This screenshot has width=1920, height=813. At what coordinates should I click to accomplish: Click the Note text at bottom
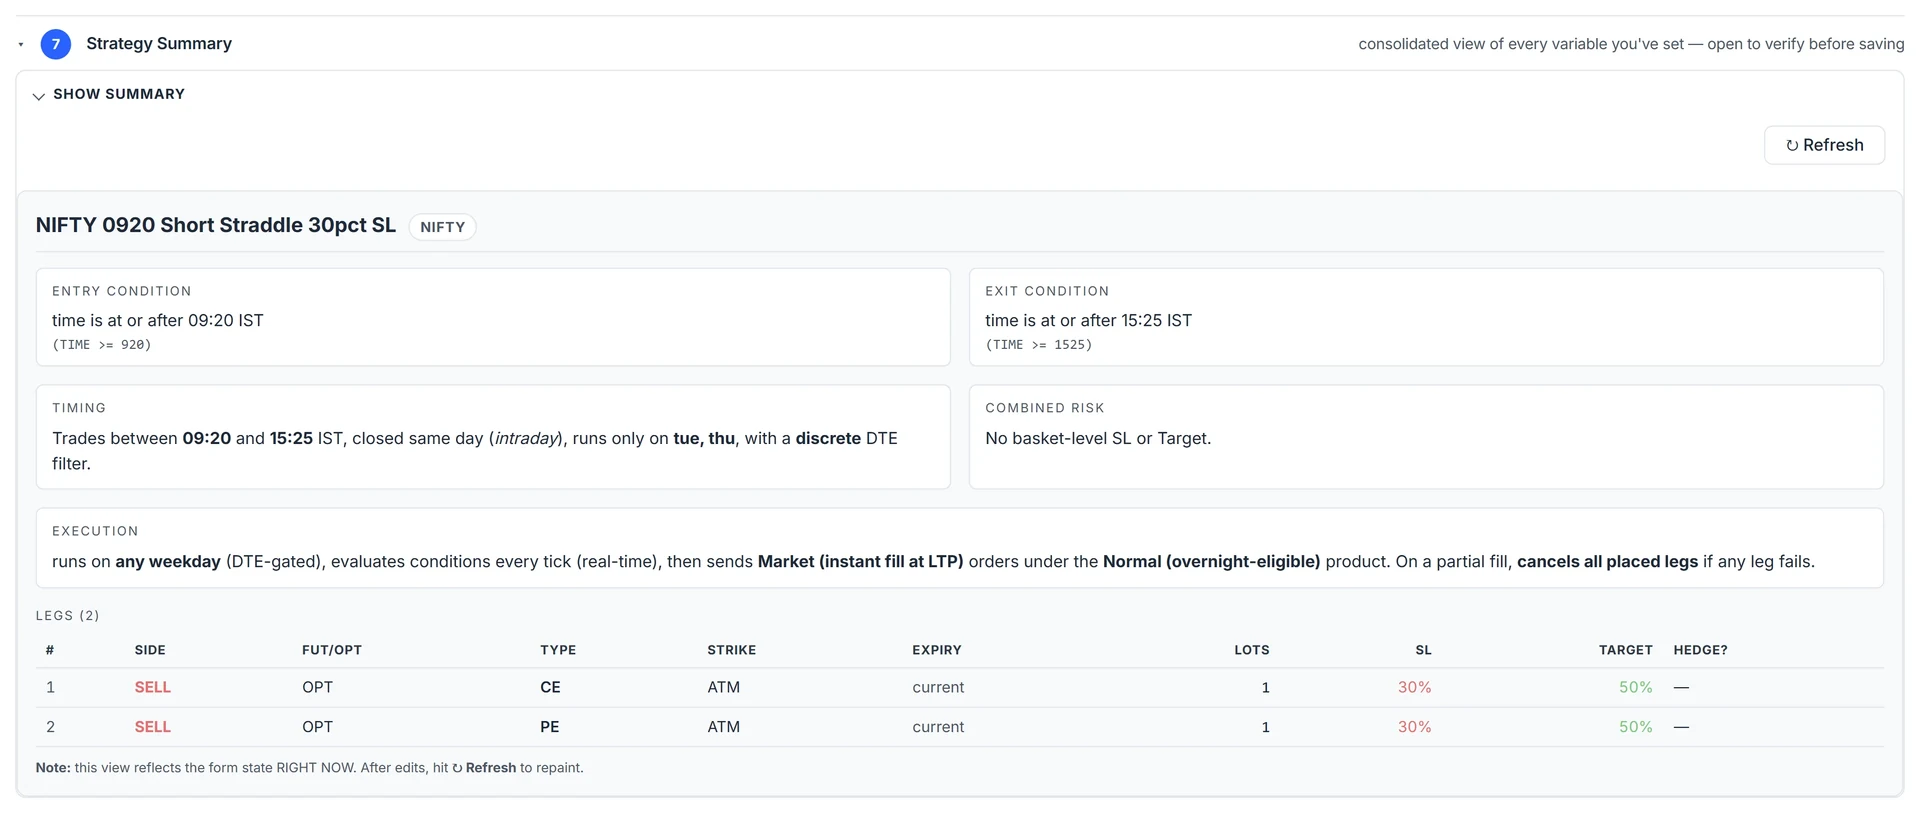(x=310, y=768)
